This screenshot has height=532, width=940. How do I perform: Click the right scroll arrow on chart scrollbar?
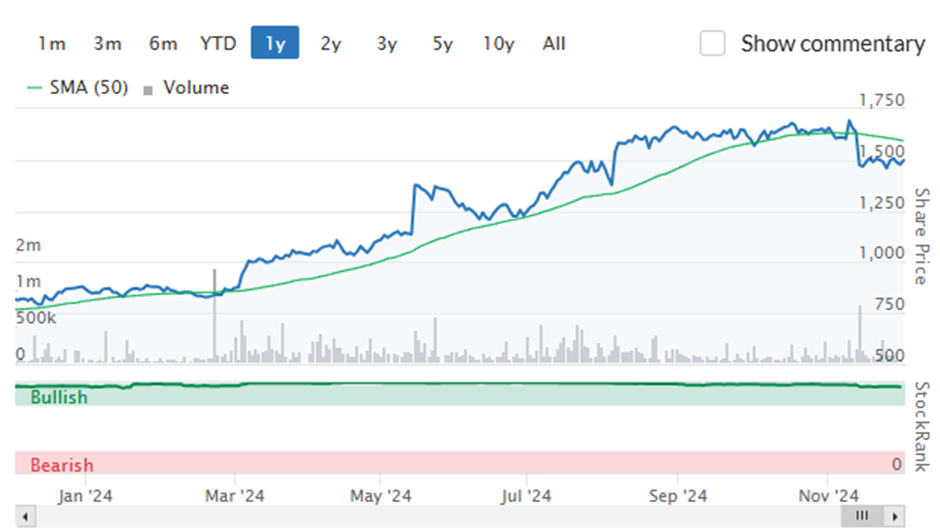click(895, 516)
